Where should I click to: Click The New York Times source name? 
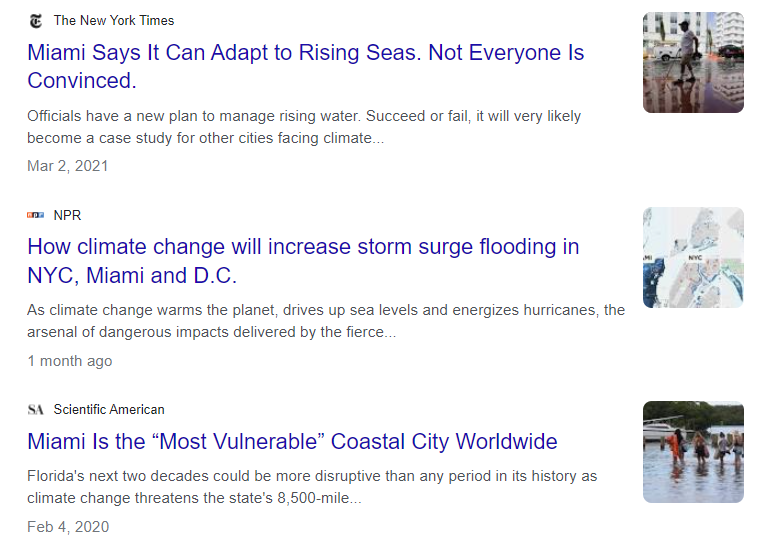114,20
